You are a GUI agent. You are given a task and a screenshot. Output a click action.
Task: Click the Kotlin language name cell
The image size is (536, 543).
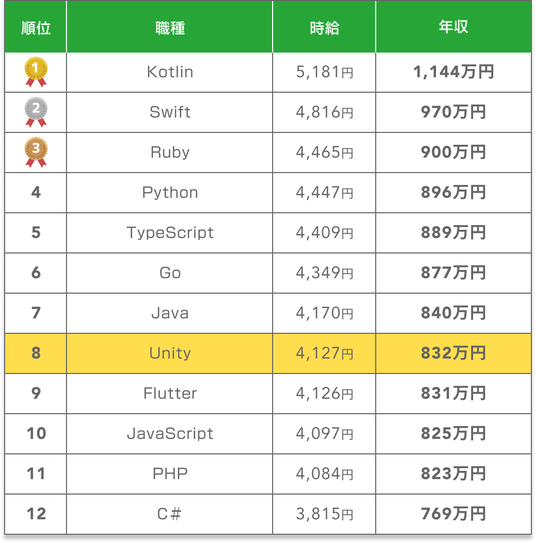tap(169, 72)
